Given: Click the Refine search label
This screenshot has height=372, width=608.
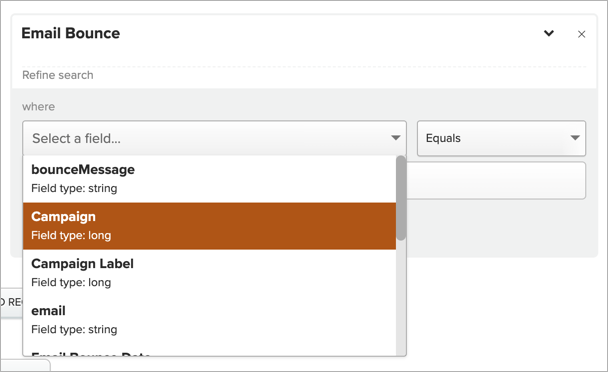Looking at the screenshot, I should [x=58, y=75].
